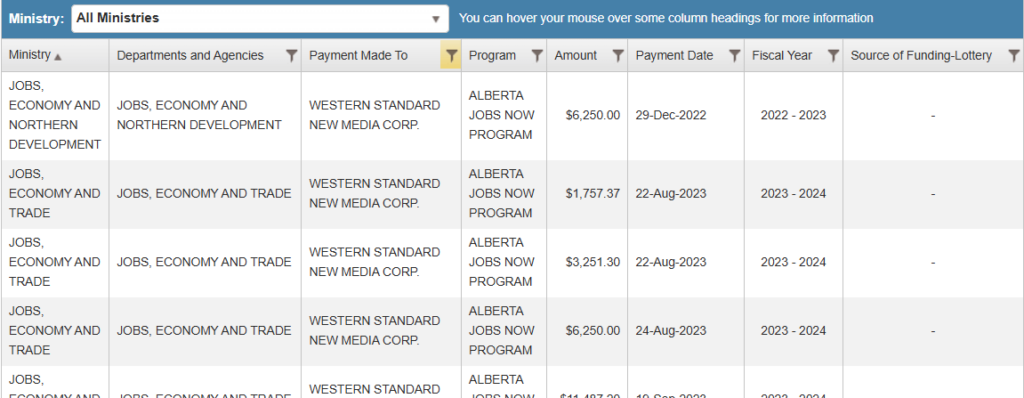Select the $6,250.00 amount dated 29-Dec-2022
The height and width of the screenshot is (398, 1024).
(593, 116)
